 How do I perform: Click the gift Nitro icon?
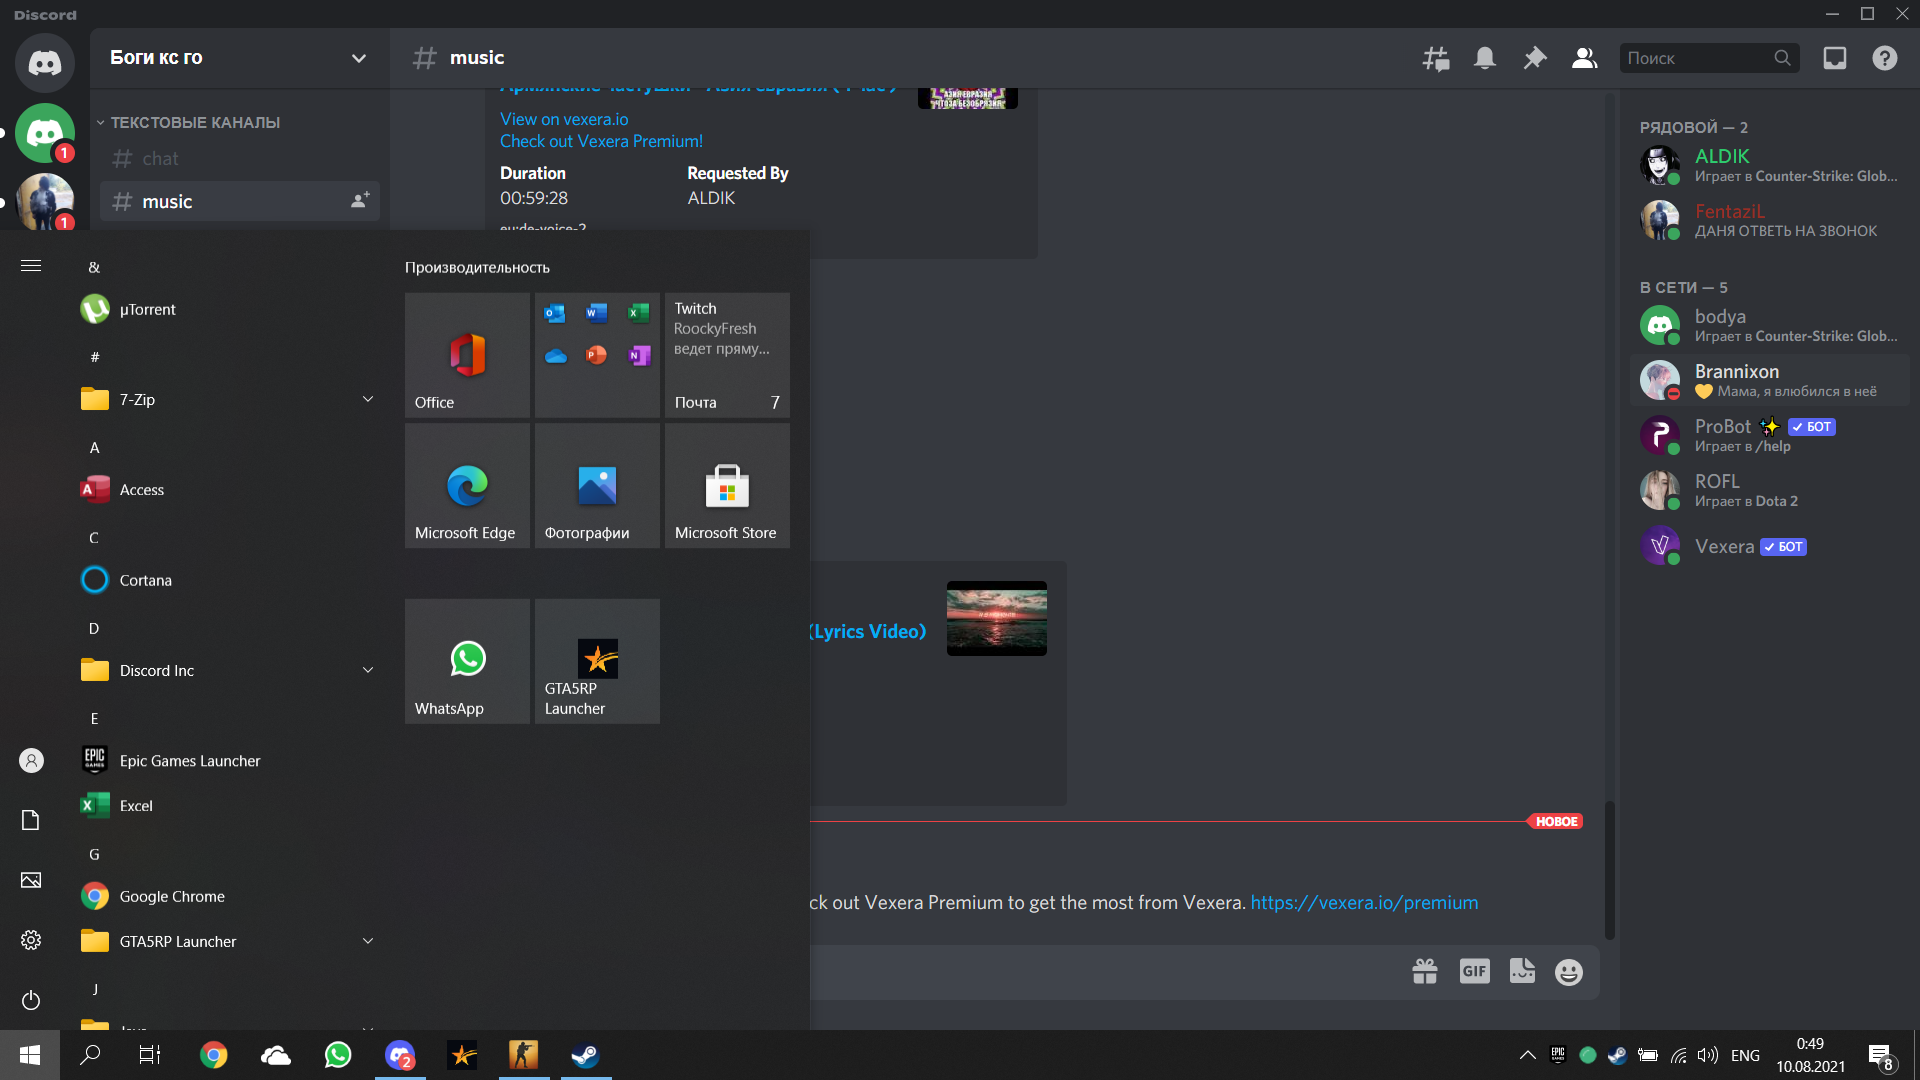tap(1425, 971)
